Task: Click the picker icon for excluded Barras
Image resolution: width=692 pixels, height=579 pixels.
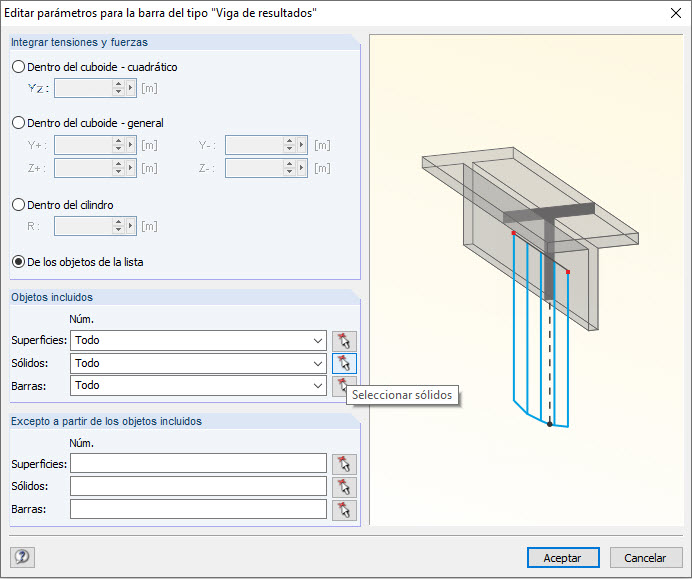Action: [344, 509]
